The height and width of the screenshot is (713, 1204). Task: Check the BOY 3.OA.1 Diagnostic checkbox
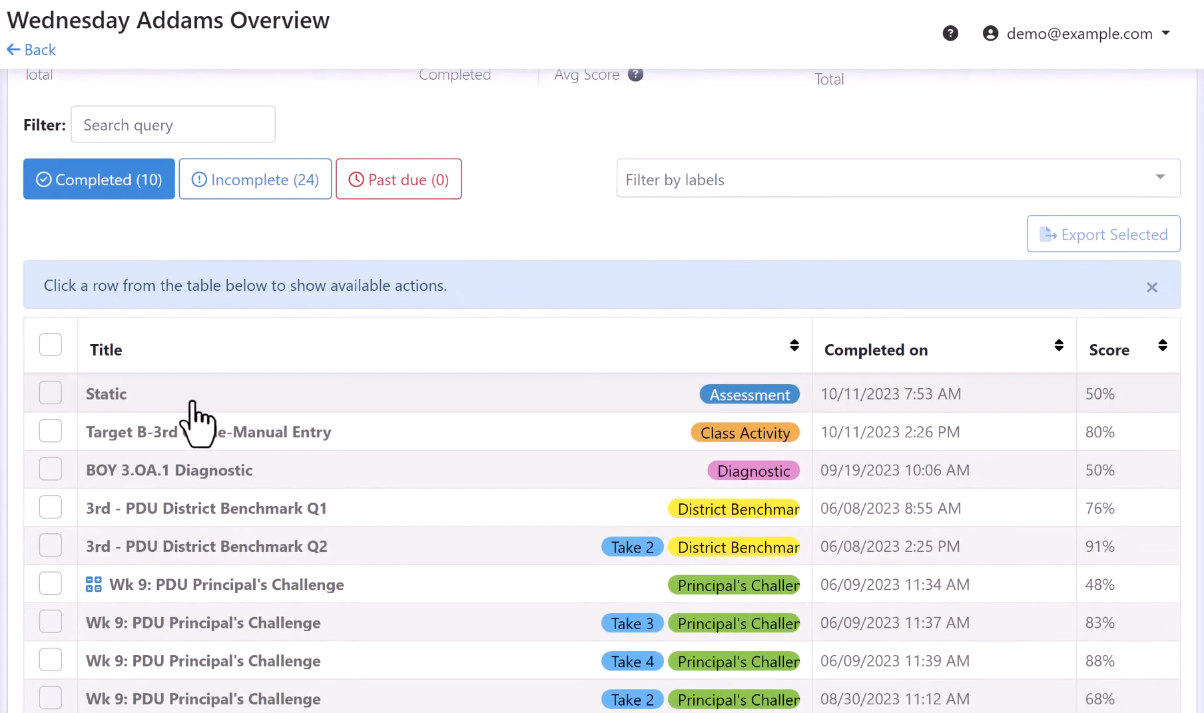[x=50, y=469]
